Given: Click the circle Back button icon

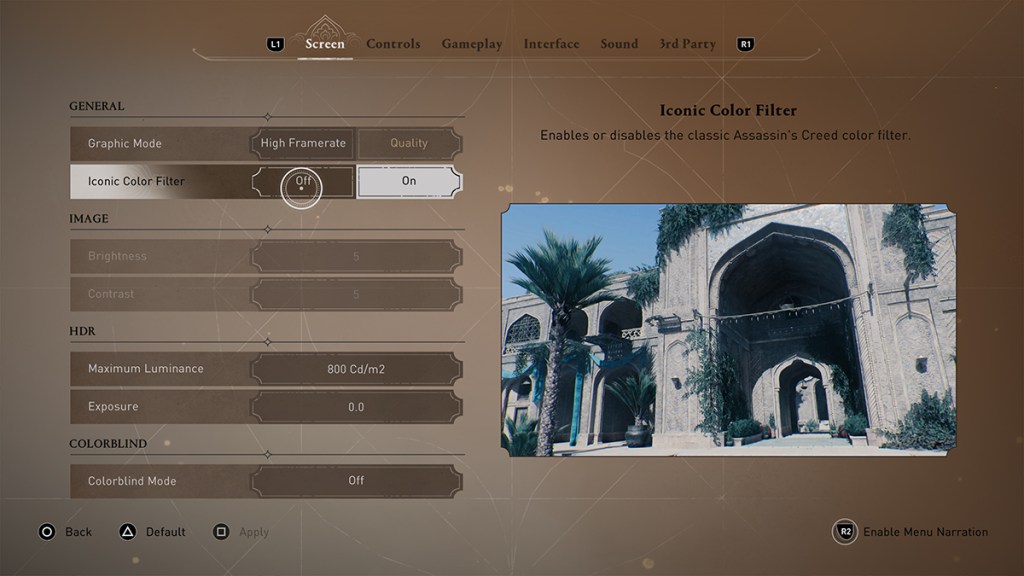Looking at the screenshot, I should coord(47,532).
